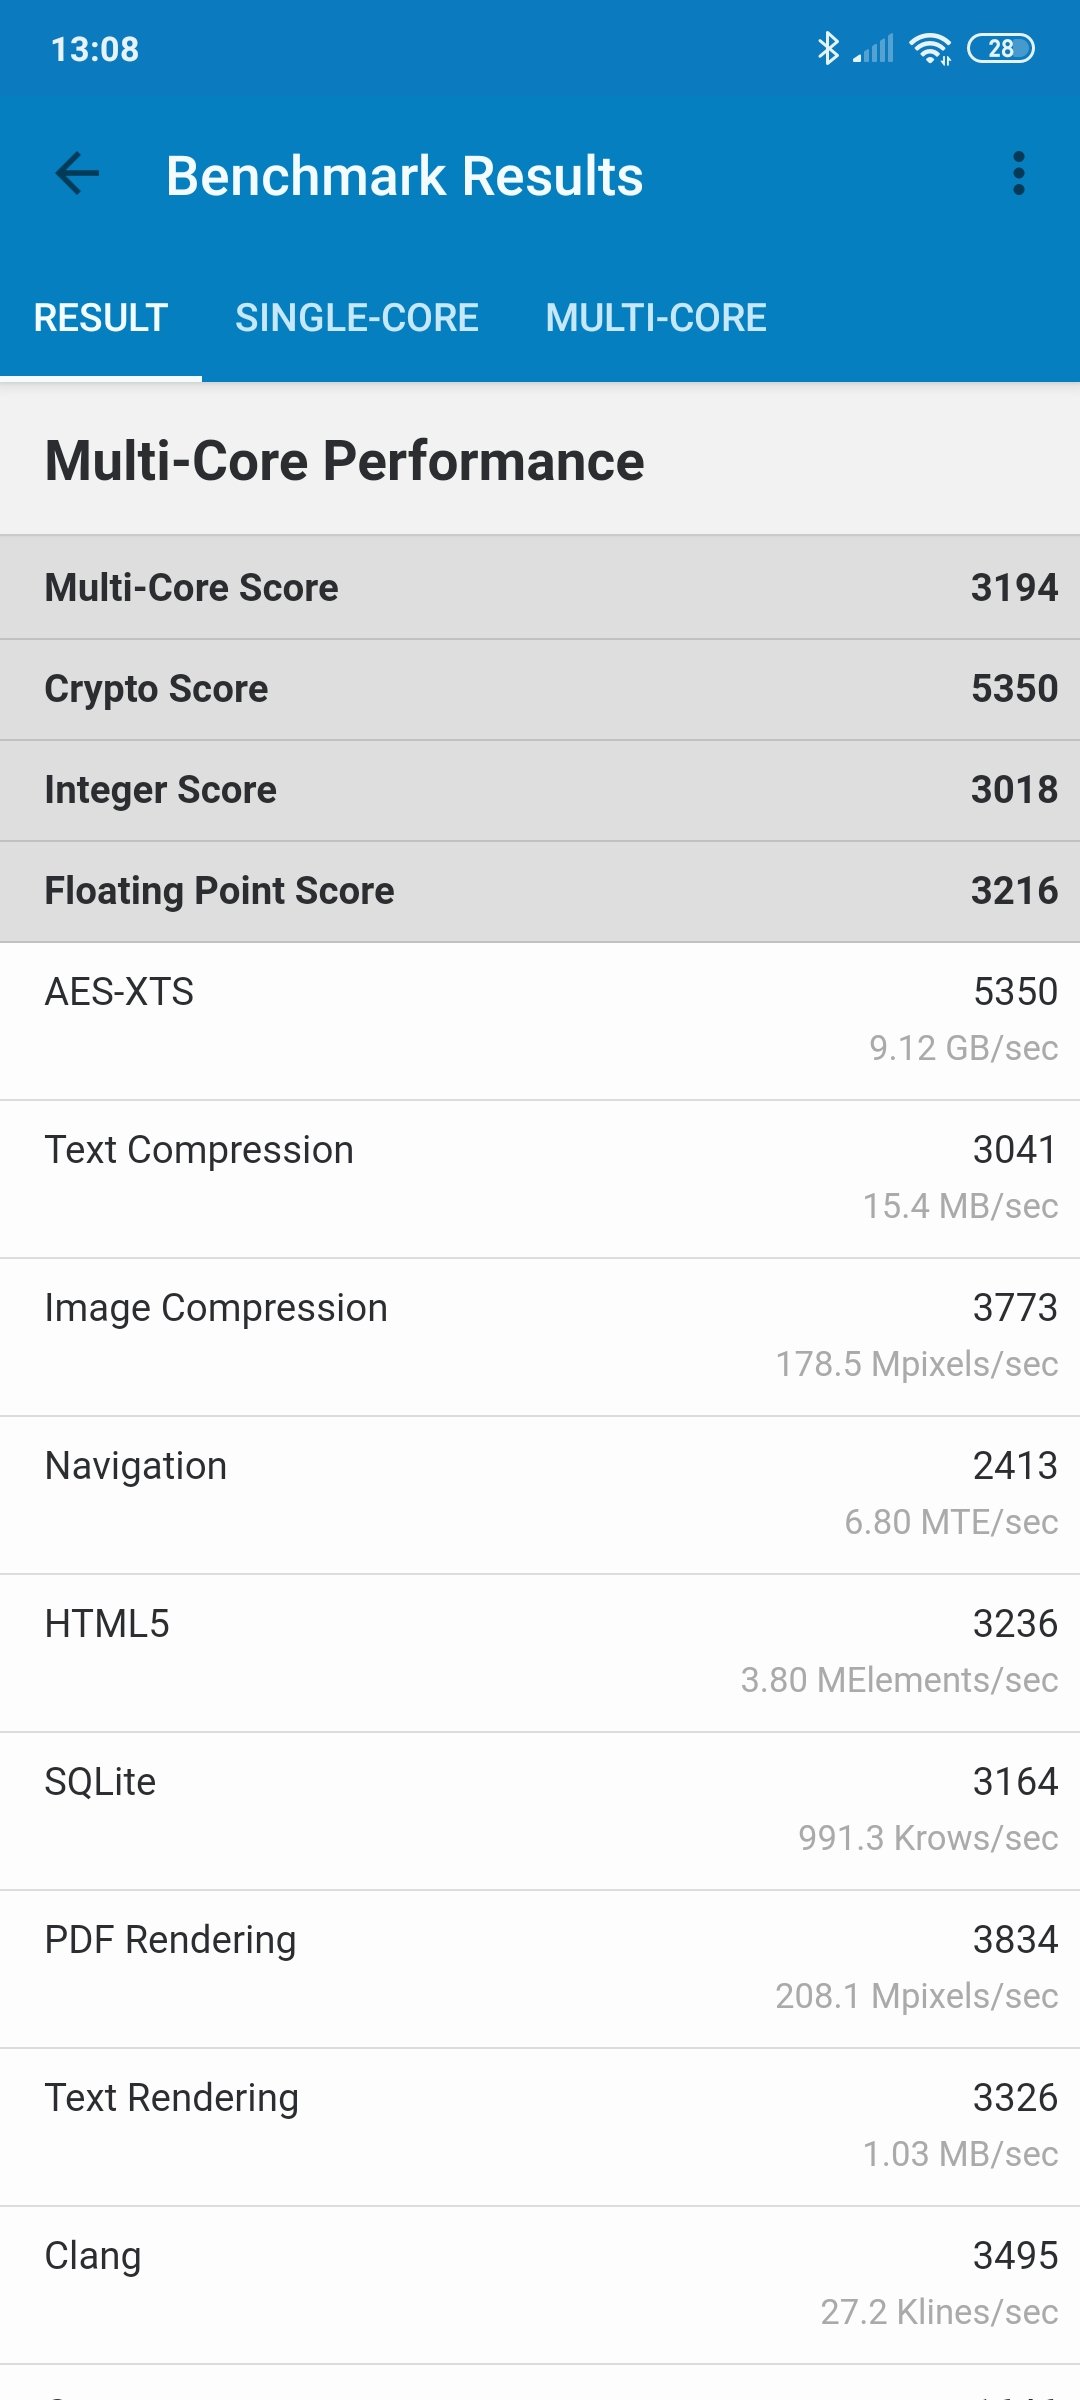This screenshot has height=2400, width=1080.
Task: Select the Floating Point Score row
Action: [540, 891]
